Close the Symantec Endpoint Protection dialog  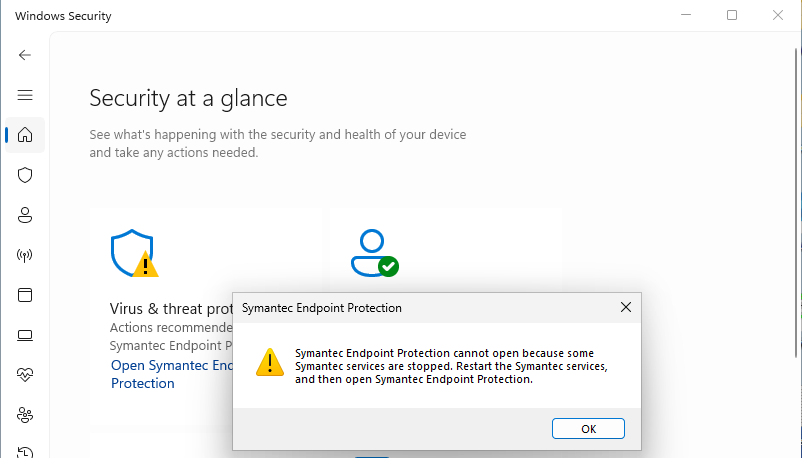click(x=626, y=307)
